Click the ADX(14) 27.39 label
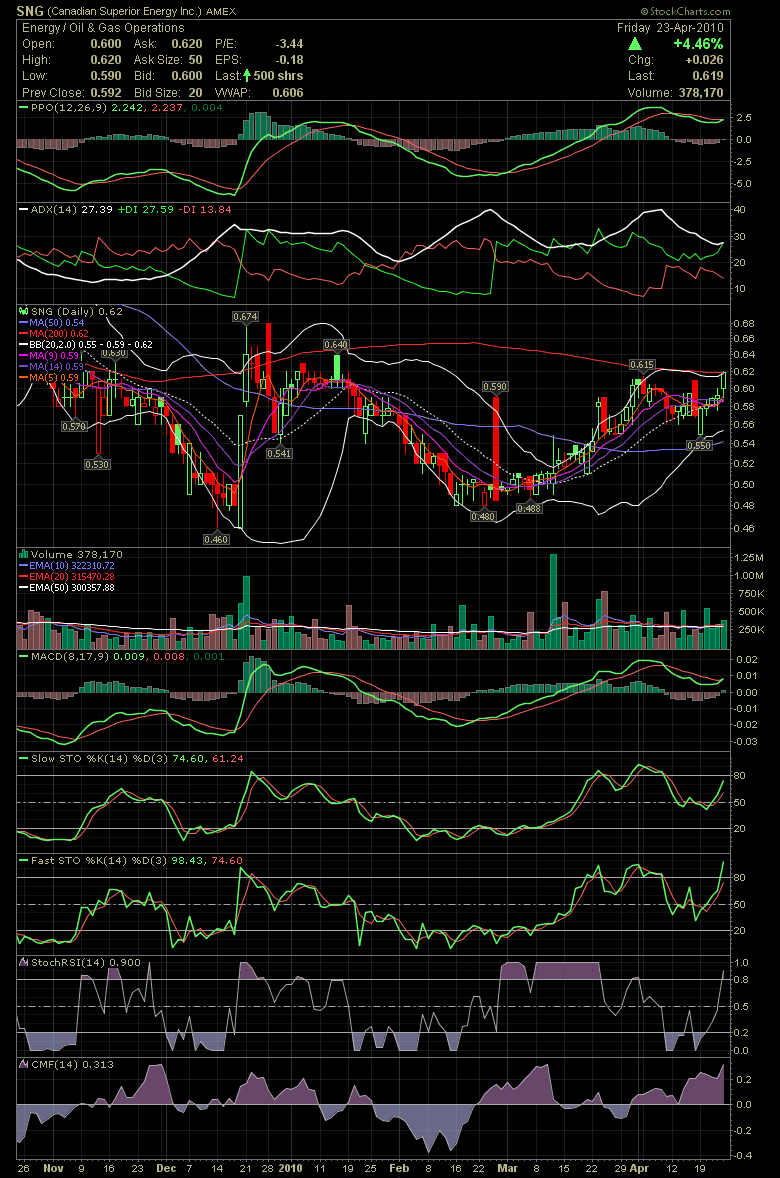Viewport: 780px width, 1178px height. pos(71,210)
